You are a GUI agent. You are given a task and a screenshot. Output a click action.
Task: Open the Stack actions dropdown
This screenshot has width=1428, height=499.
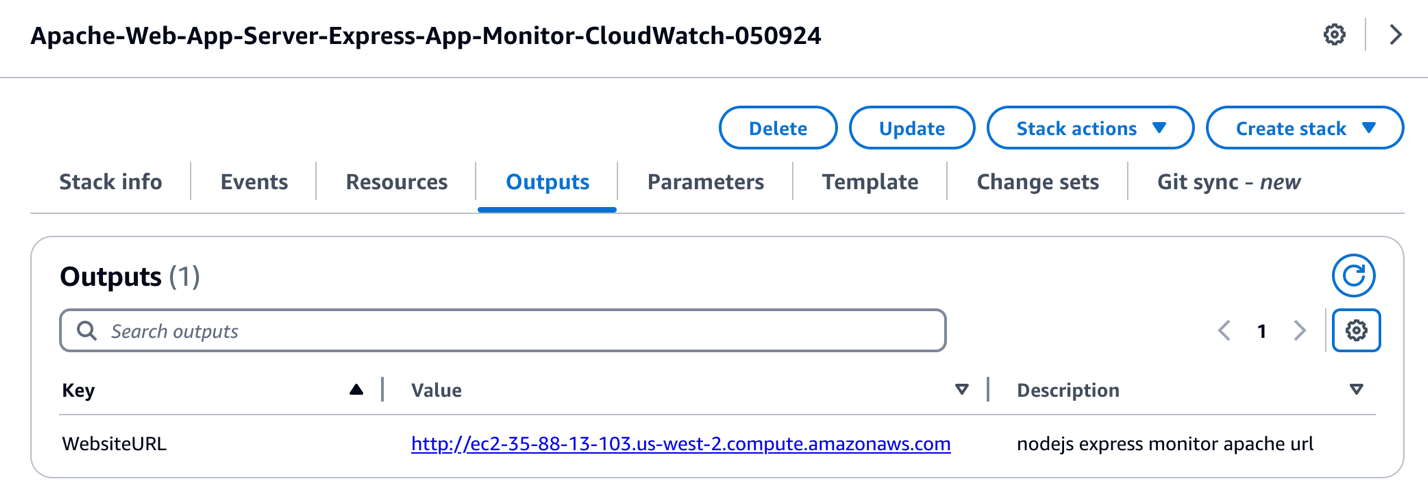coord(1090,128)
